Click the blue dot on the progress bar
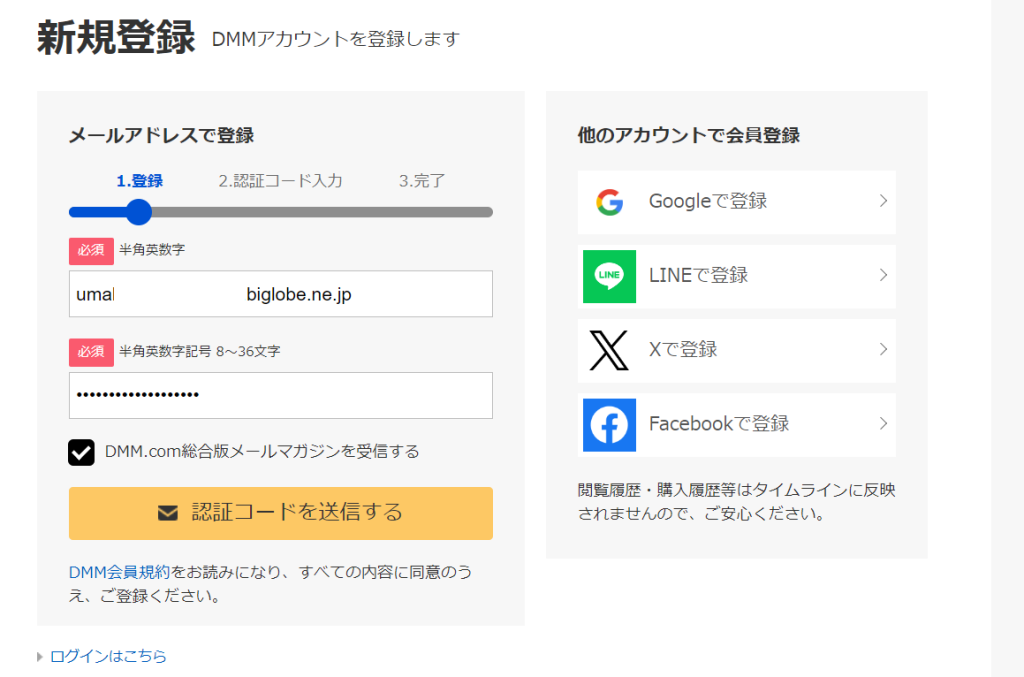The image size is (1024, 677). 138,212
